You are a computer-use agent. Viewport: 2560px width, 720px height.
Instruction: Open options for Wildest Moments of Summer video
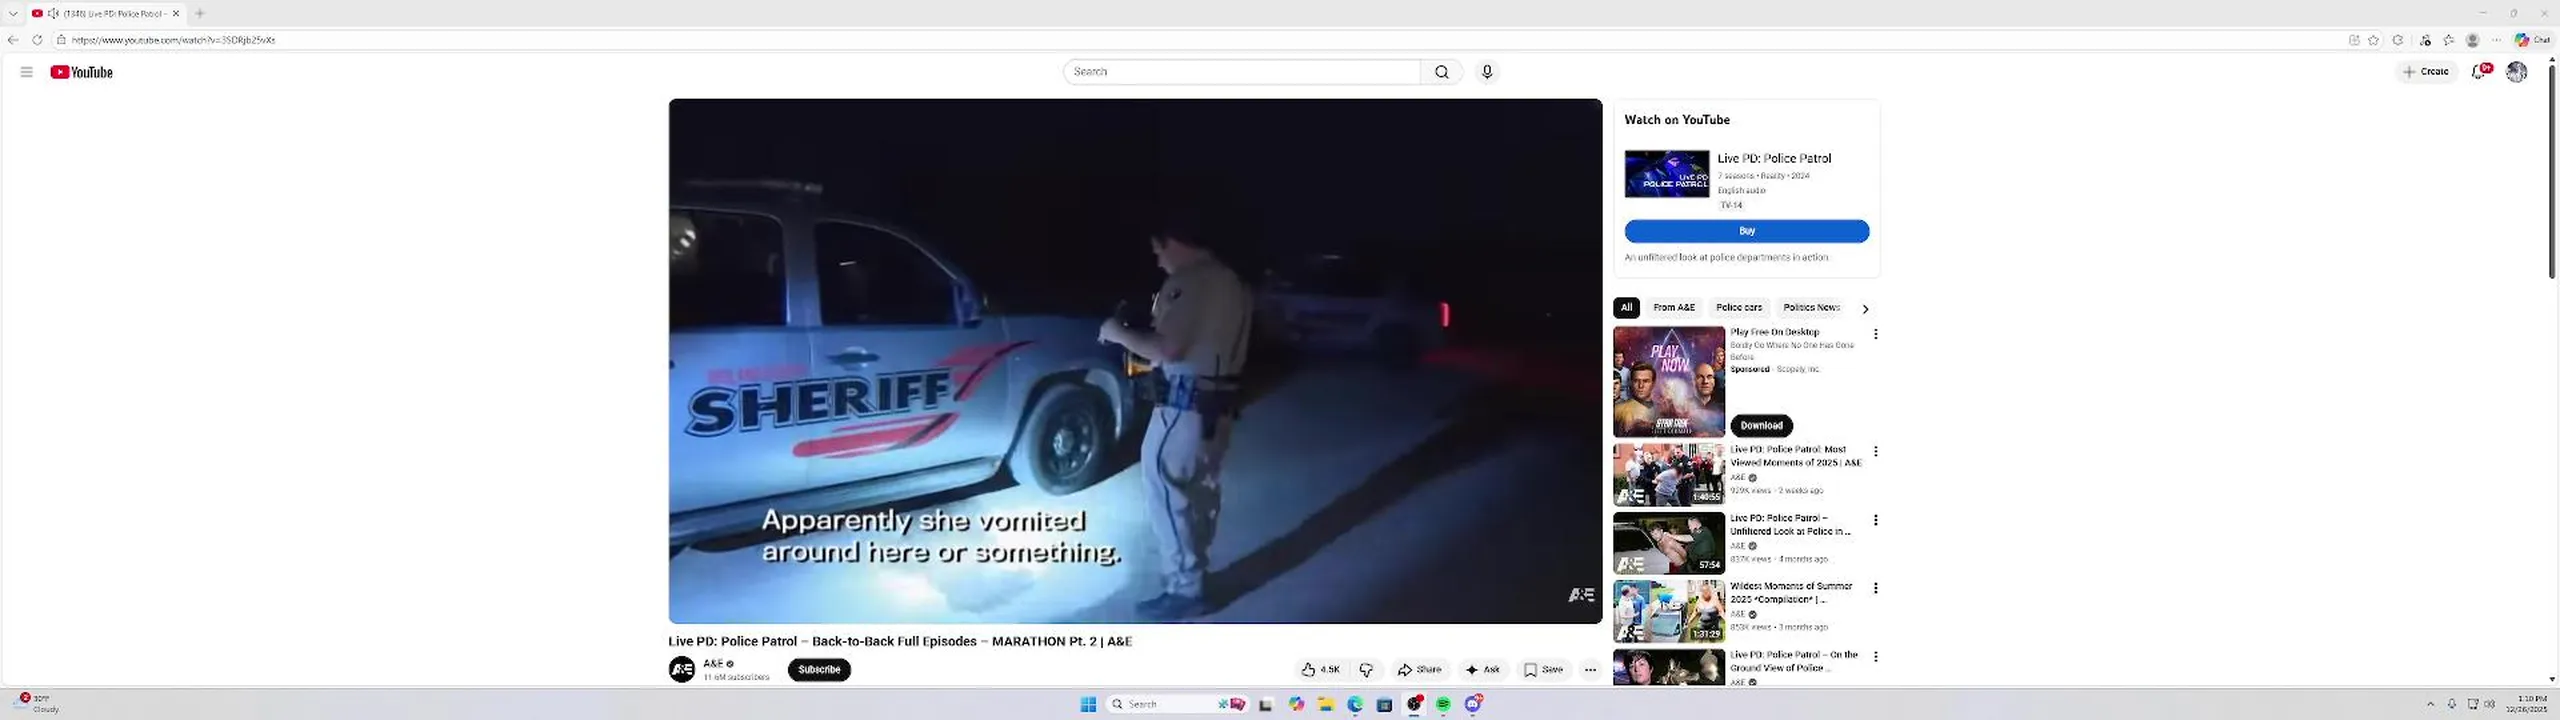coord(1875,588)
